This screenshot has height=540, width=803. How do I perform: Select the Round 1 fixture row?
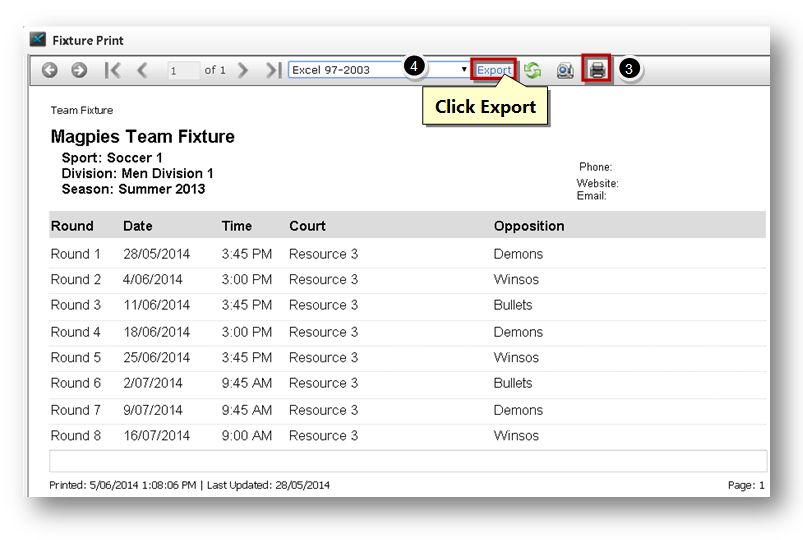click(408, 254)
